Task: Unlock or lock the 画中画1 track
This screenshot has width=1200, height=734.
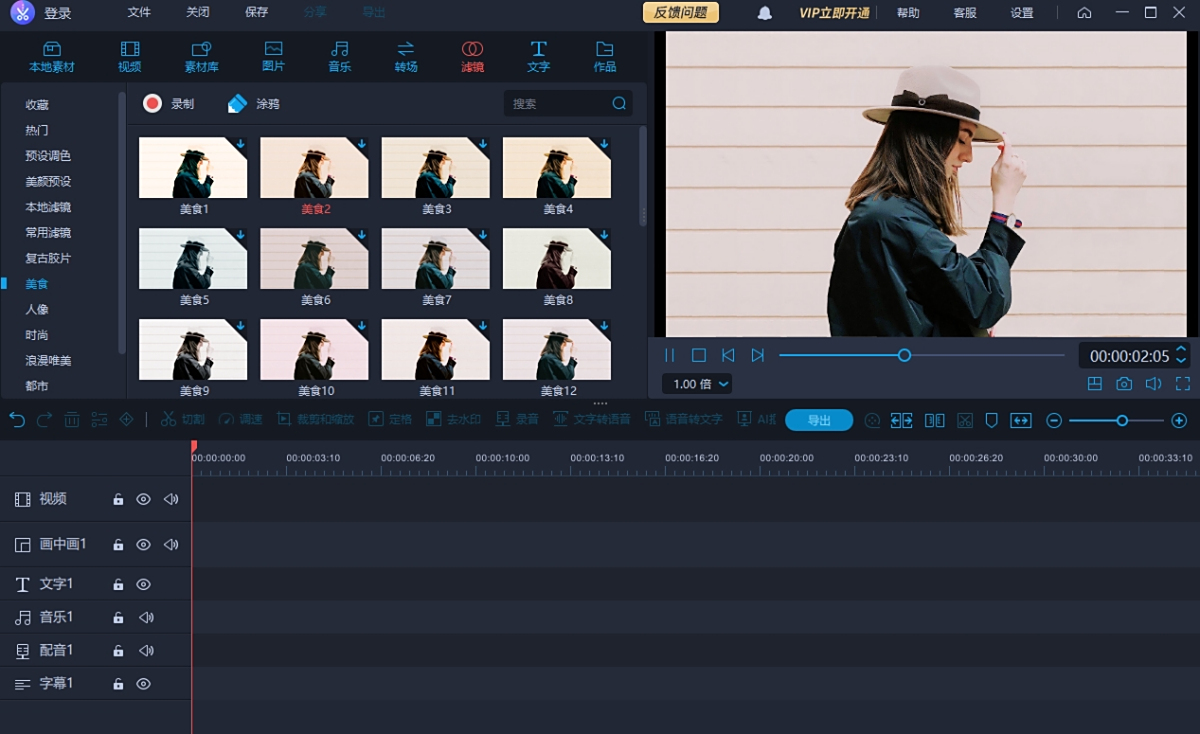Action: 118,545
